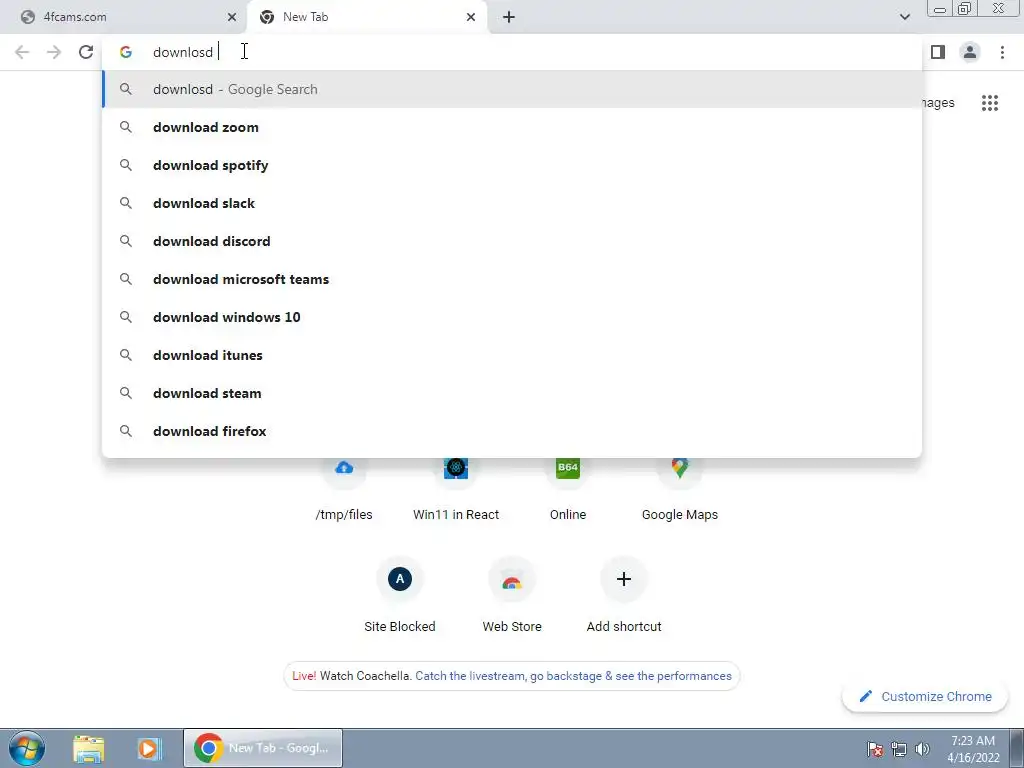The image size is (1024, 768).
Task: Select the 'download microsoft teams' suggestion
Action: 512,279
